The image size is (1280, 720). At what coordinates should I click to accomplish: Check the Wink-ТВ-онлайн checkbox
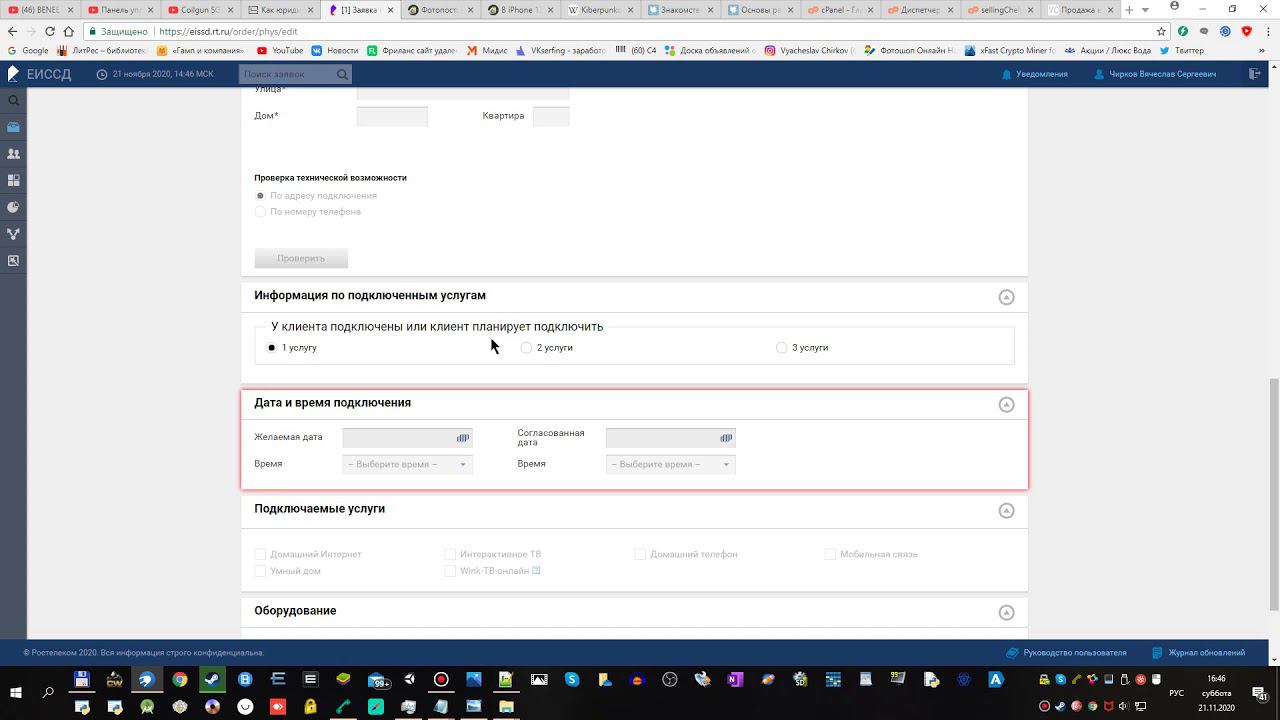[x=450, y=571]
